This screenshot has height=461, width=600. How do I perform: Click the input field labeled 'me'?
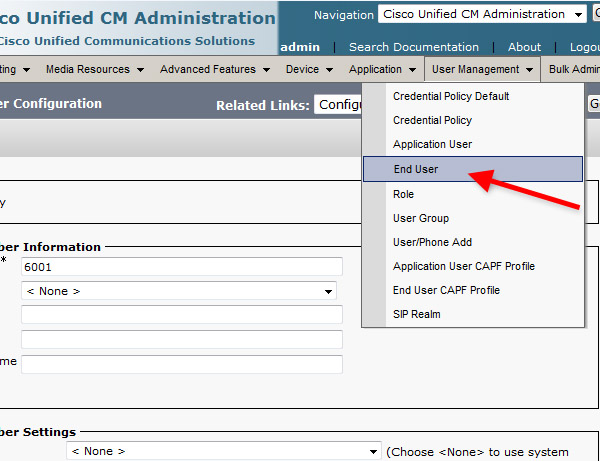(x=182, y=364)
